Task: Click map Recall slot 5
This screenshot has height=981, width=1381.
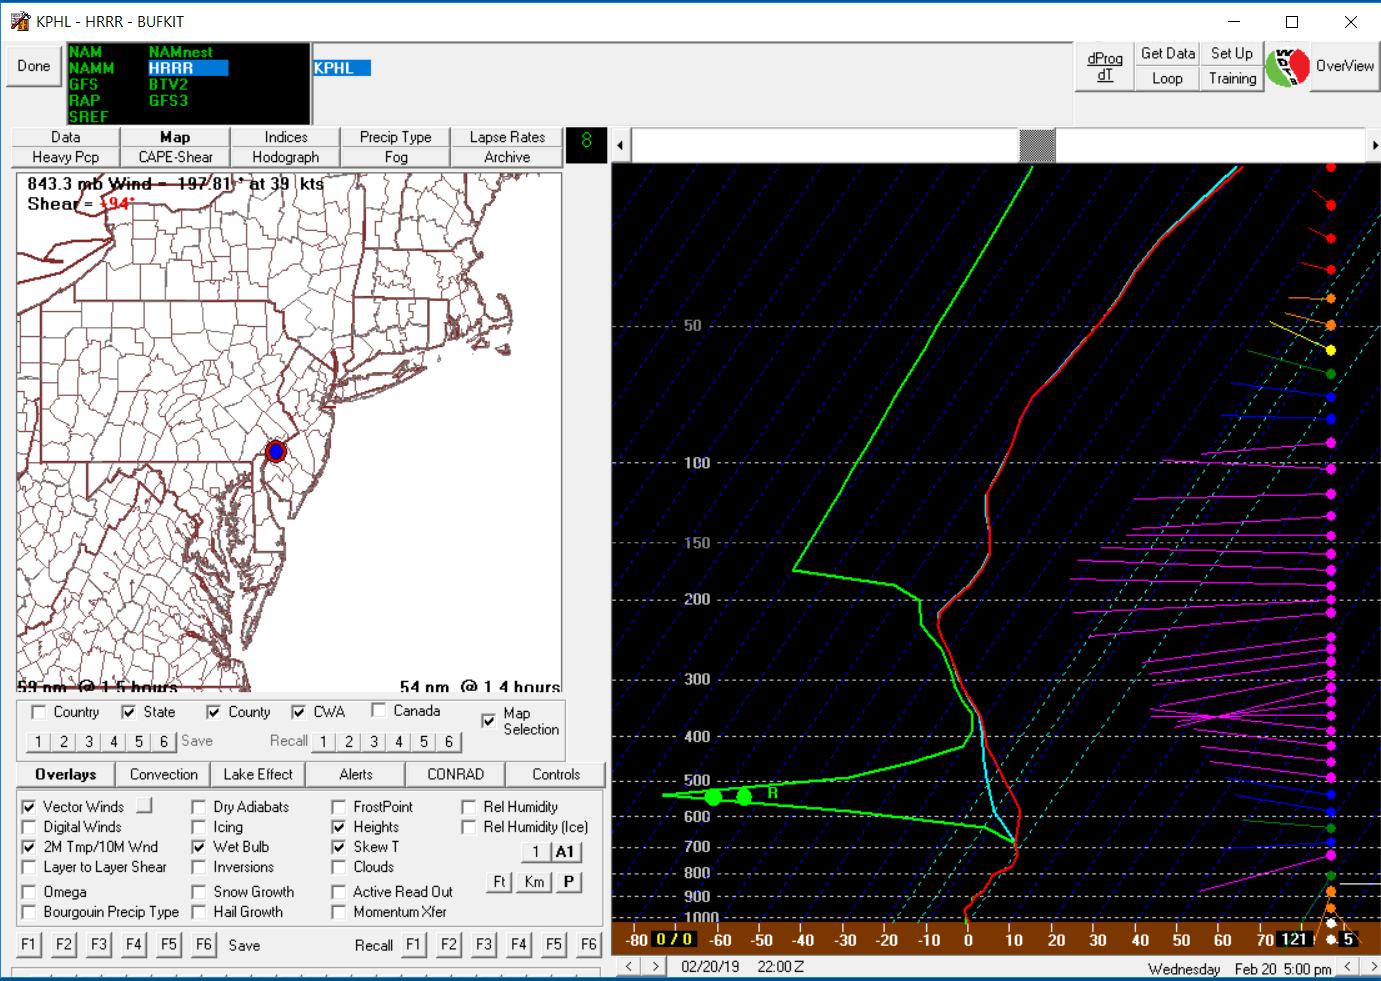Action: click(x=424, y=741)
